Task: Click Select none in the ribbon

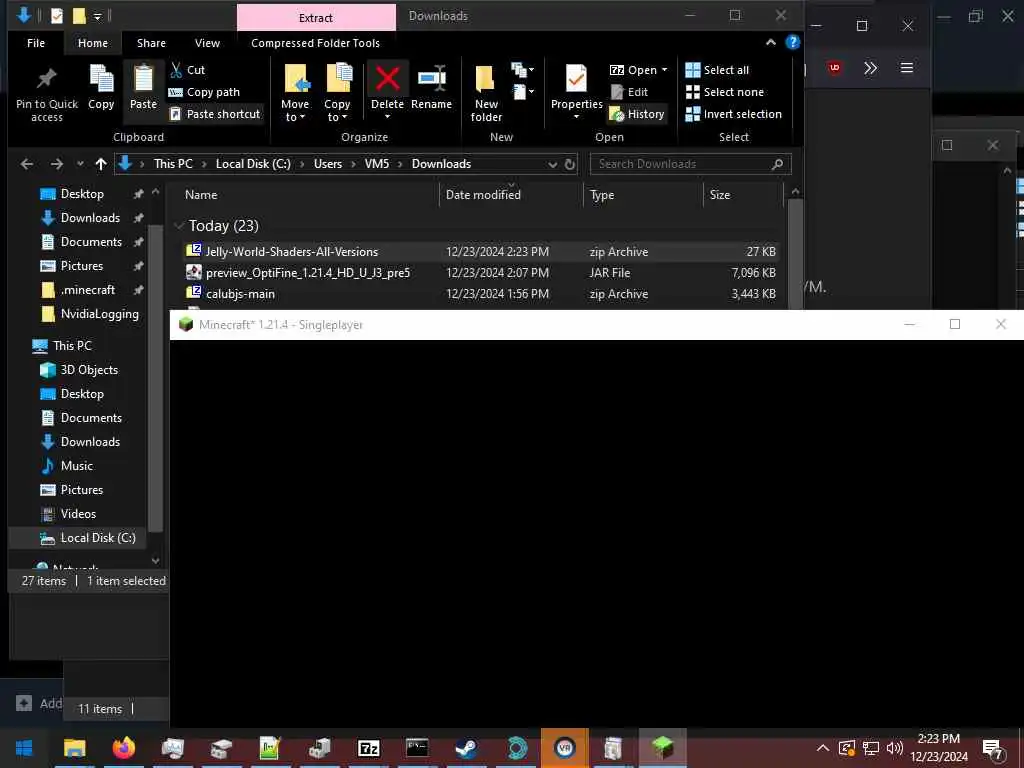Action: (725, 92)
